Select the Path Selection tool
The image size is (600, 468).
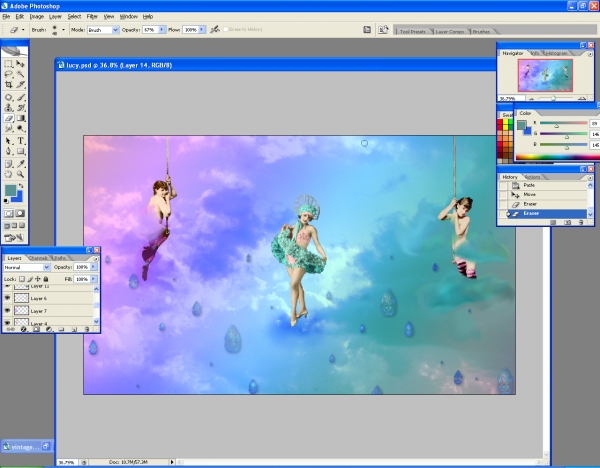pyautogui.click(x=8, y=141)
